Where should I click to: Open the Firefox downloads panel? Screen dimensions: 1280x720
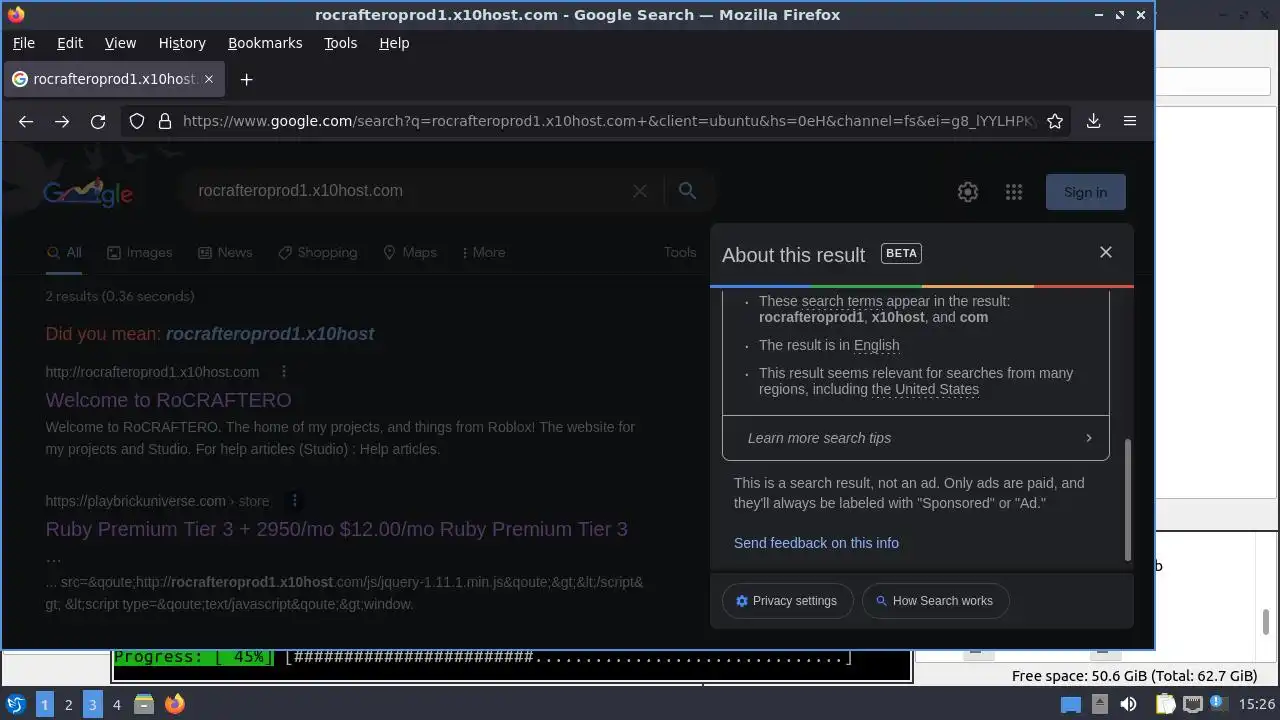click(1093, 121)
